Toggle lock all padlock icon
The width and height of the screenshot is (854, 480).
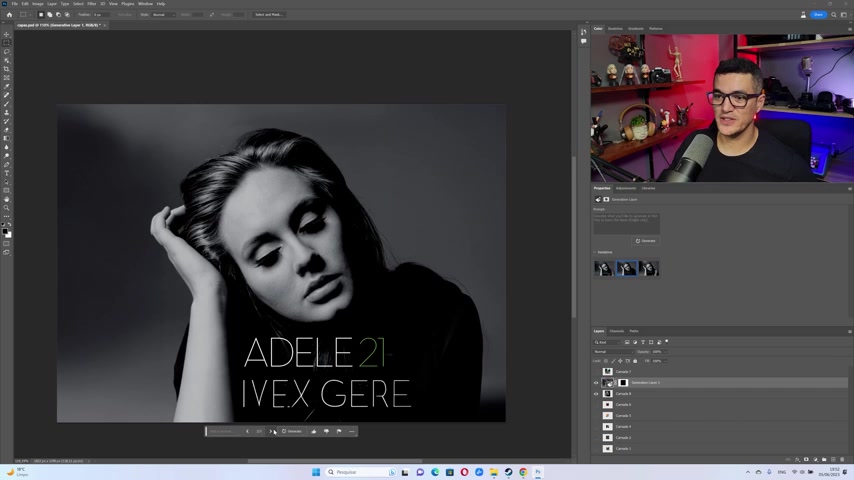635,361
